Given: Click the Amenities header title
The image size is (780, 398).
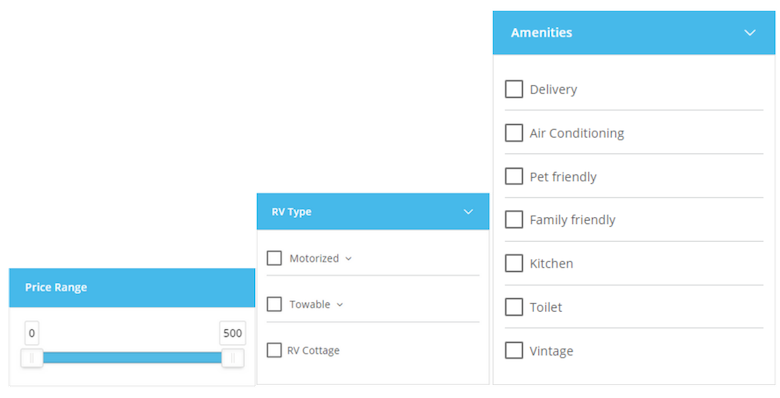Looking at the screenshot, I should click(541, 33).
